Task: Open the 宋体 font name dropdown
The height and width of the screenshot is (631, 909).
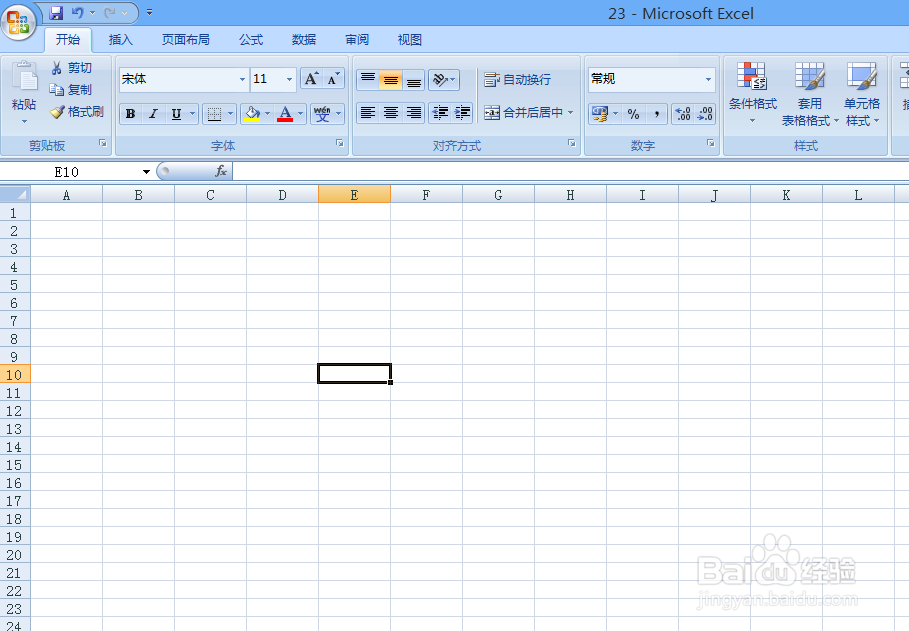Action: point(242,79)
